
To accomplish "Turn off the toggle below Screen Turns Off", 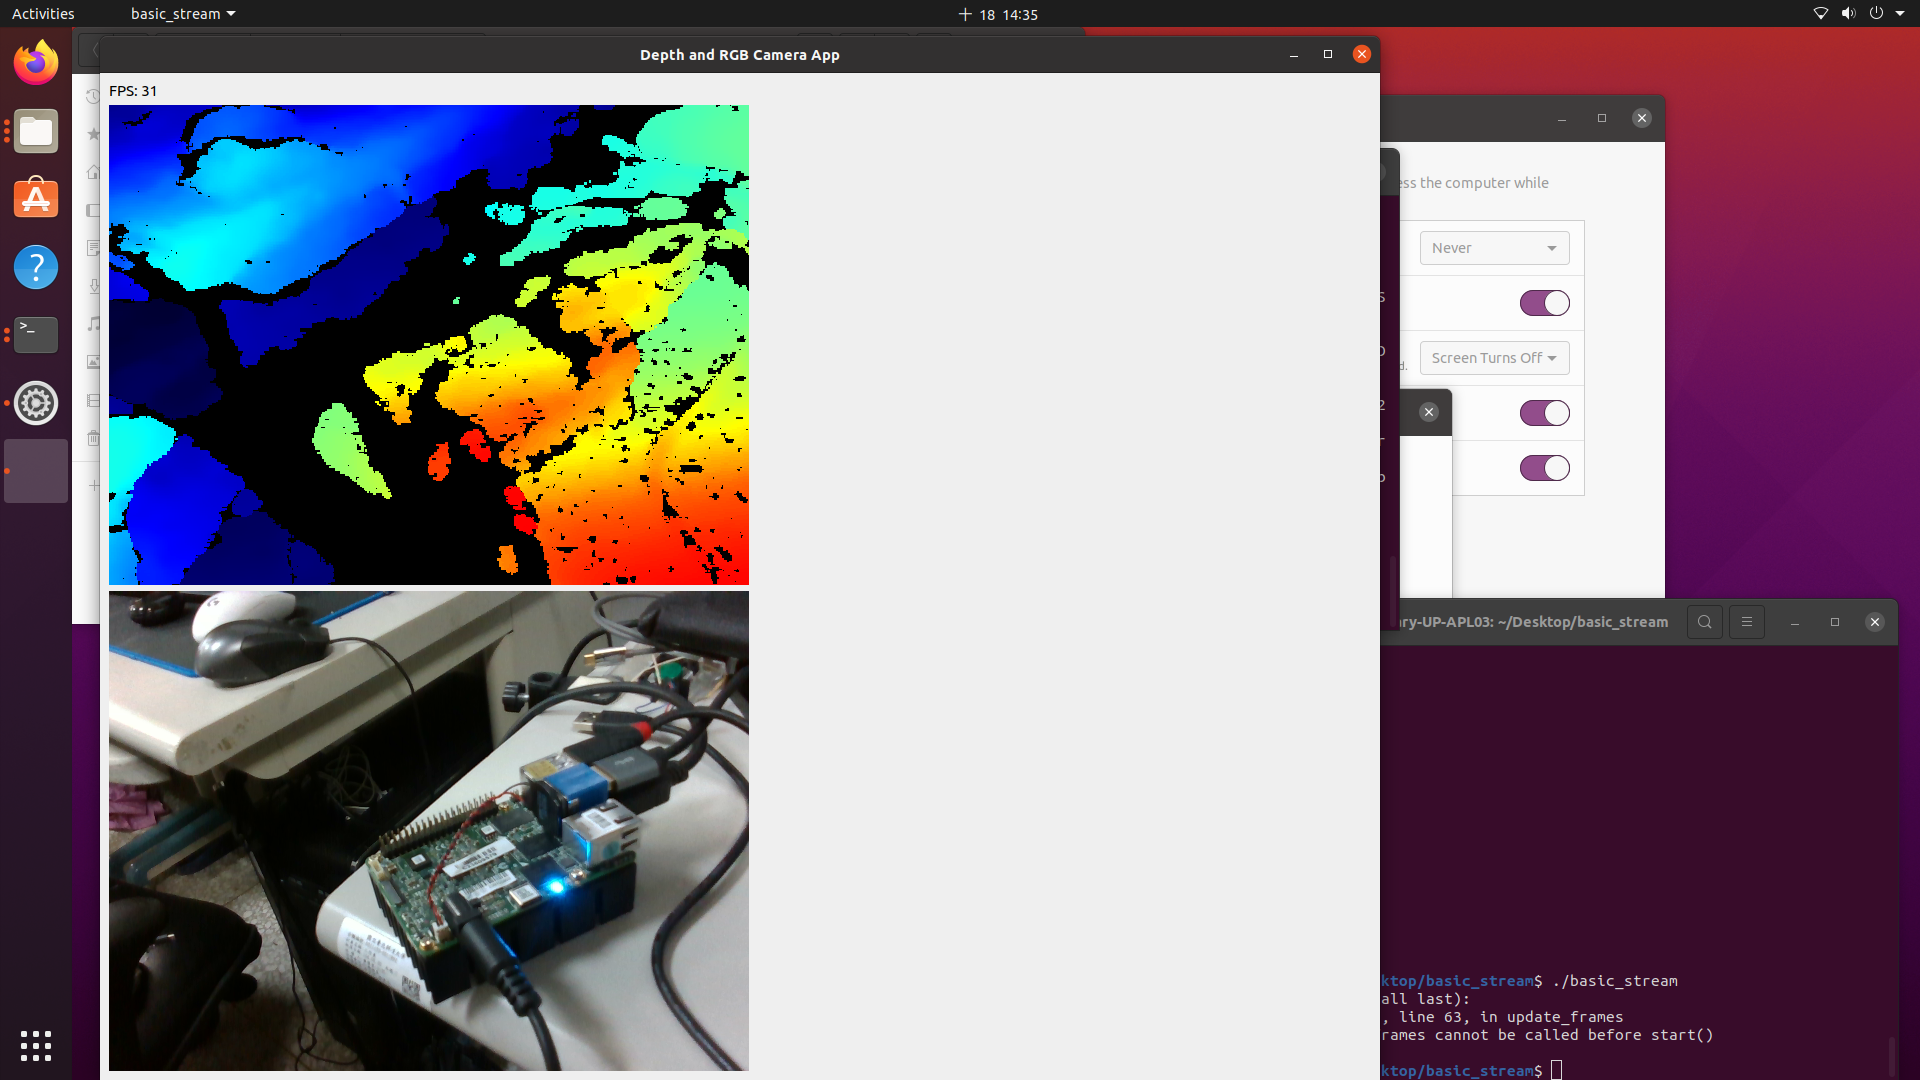I will [1544, 412].
